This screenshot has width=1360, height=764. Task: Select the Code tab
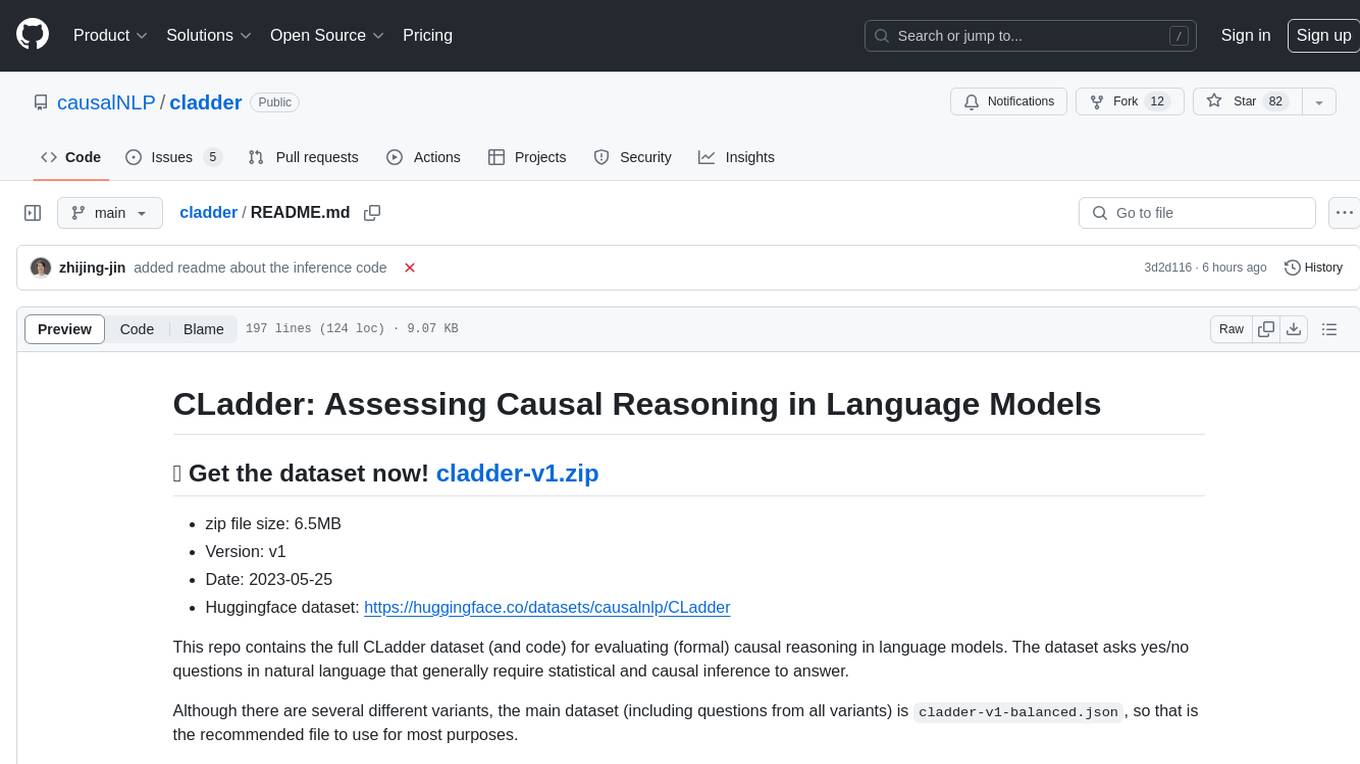click(x=70, y=157)
